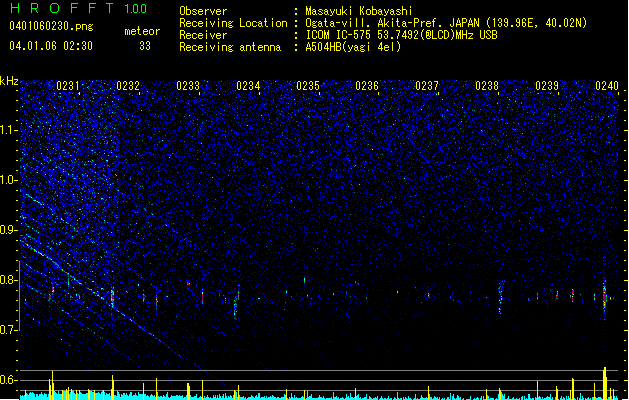Select the filename 0401060230.png
629x400 pixels.
(51, 26)
